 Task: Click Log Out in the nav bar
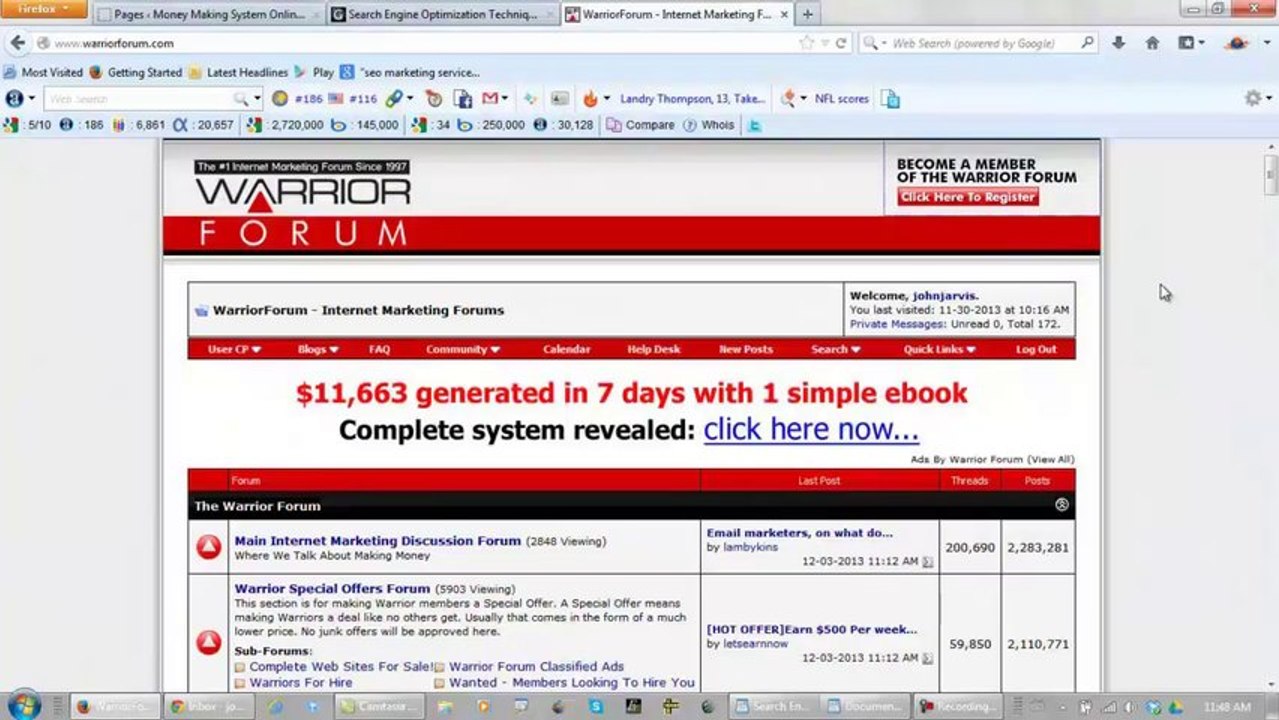(x=1035, y=349)
